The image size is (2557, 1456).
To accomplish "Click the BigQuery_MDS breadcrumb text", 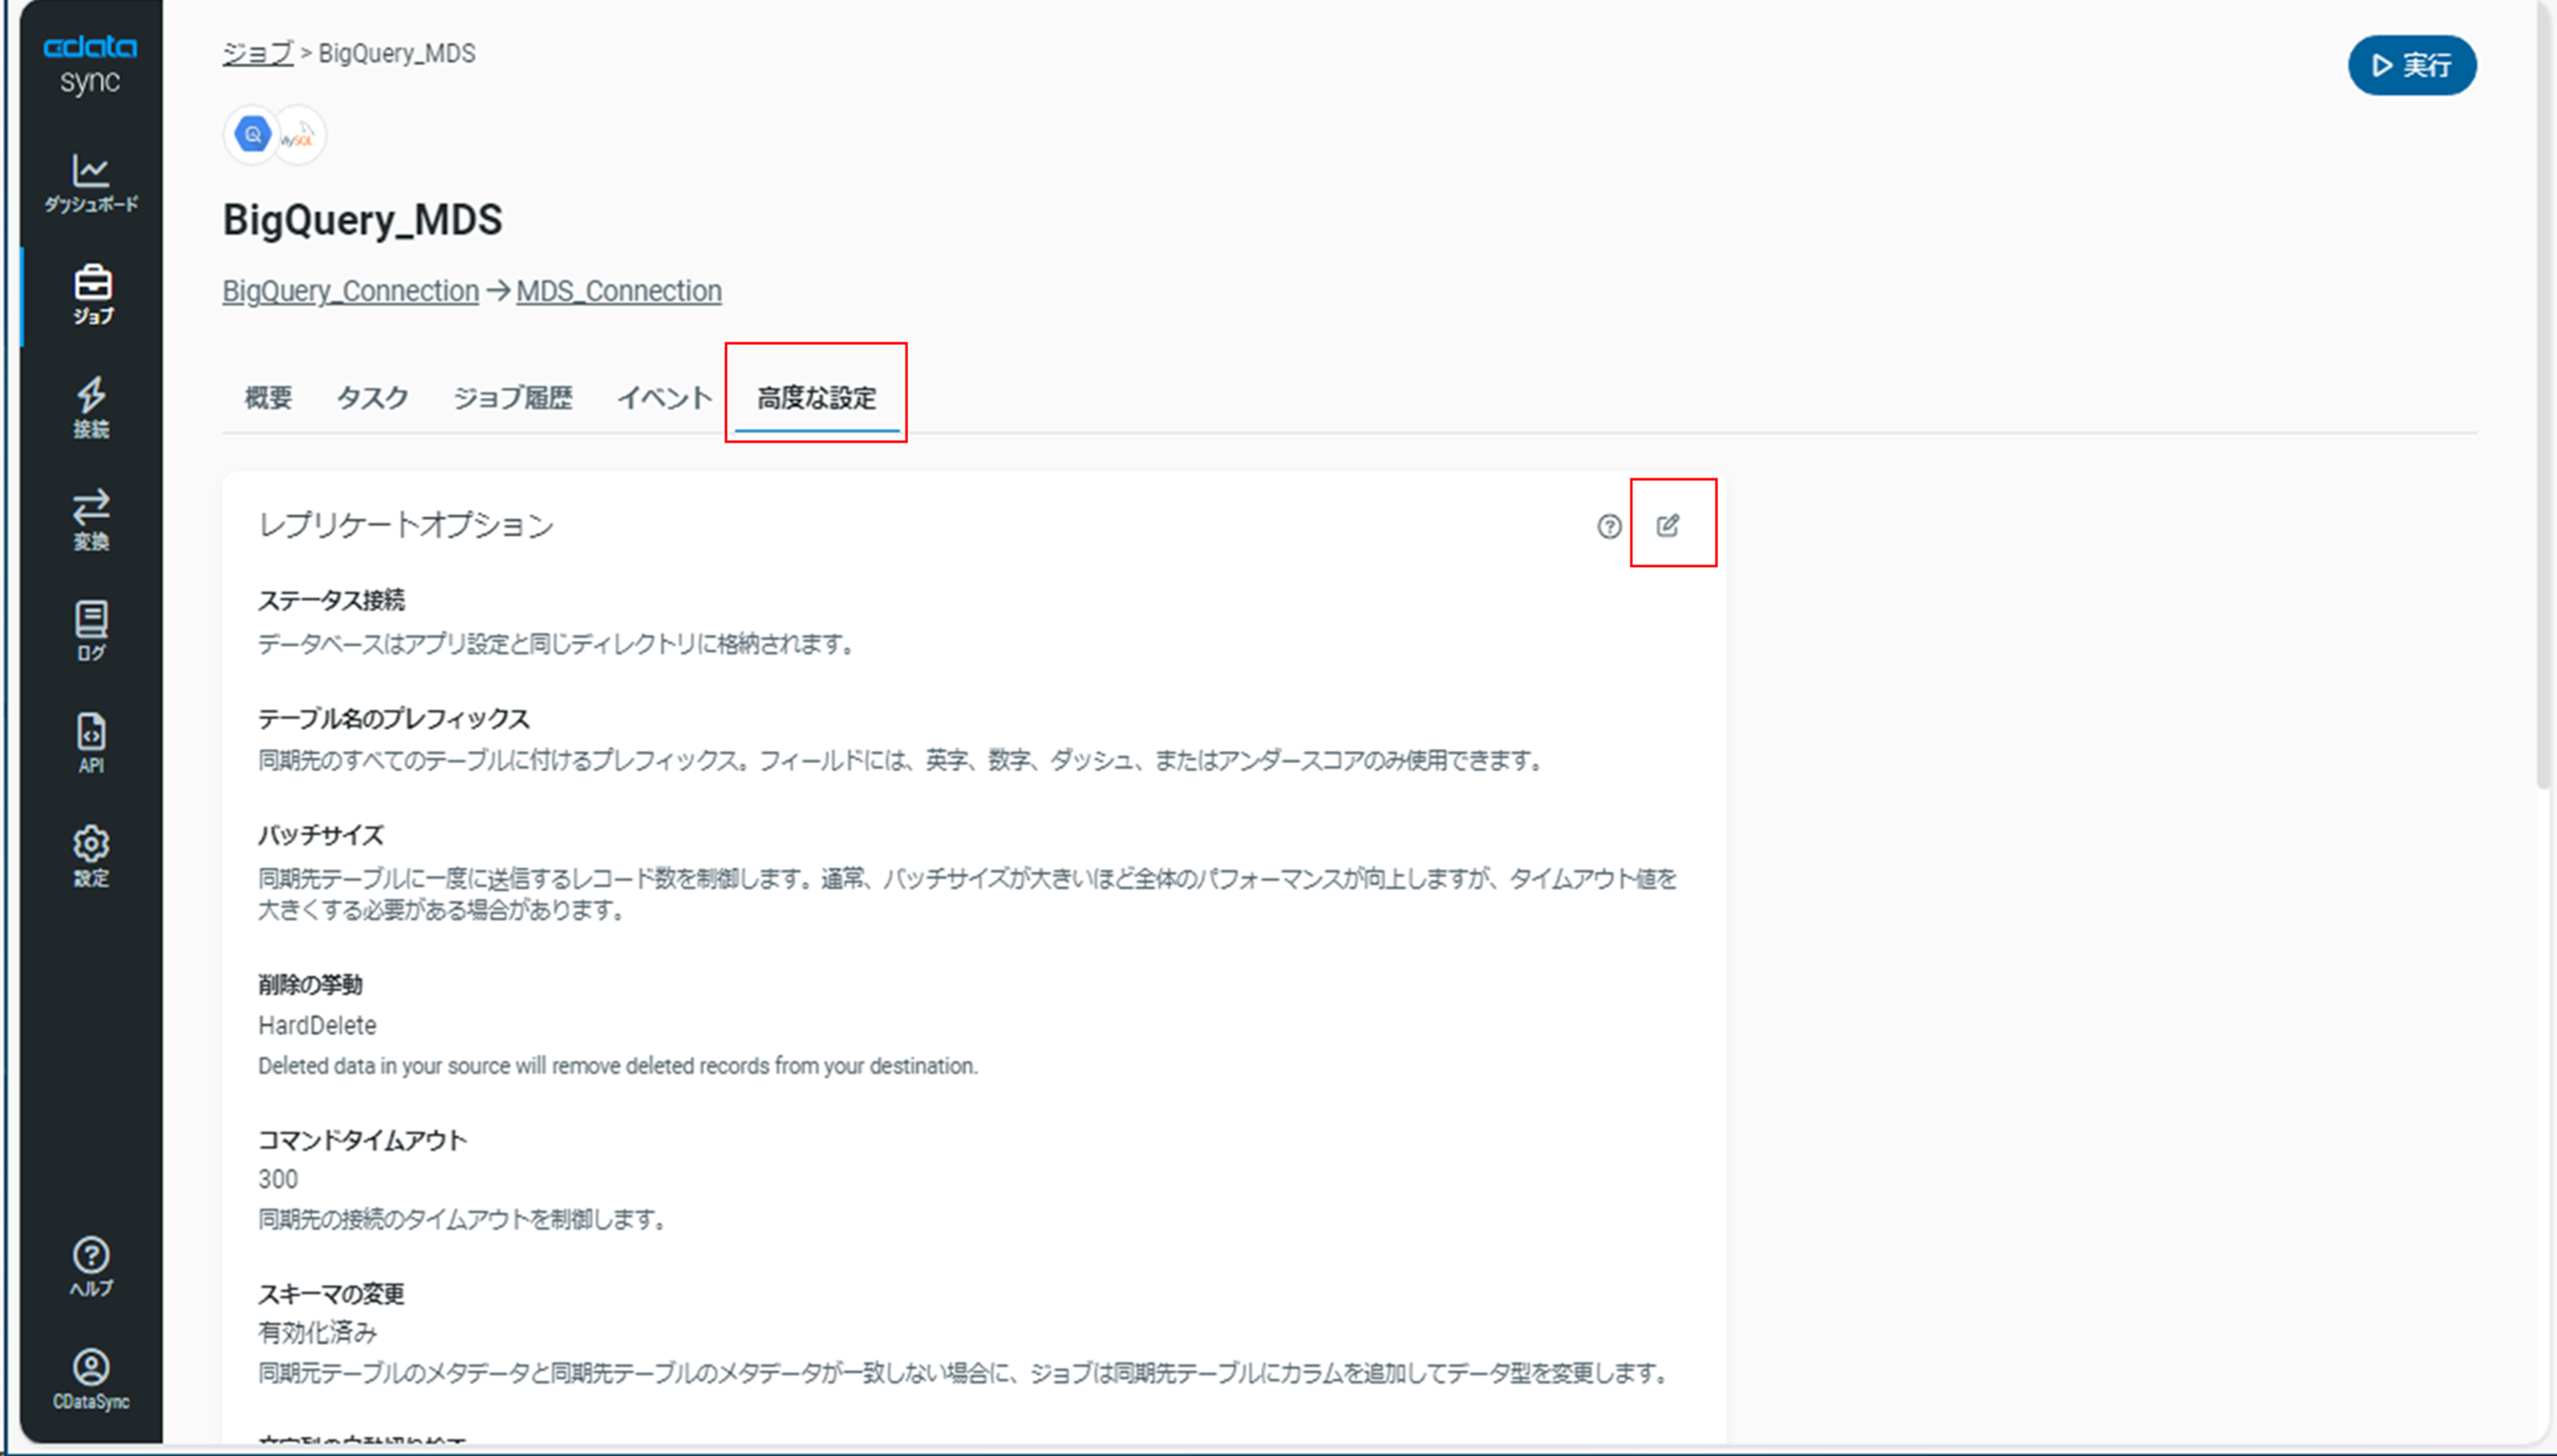I will point(397,53).
